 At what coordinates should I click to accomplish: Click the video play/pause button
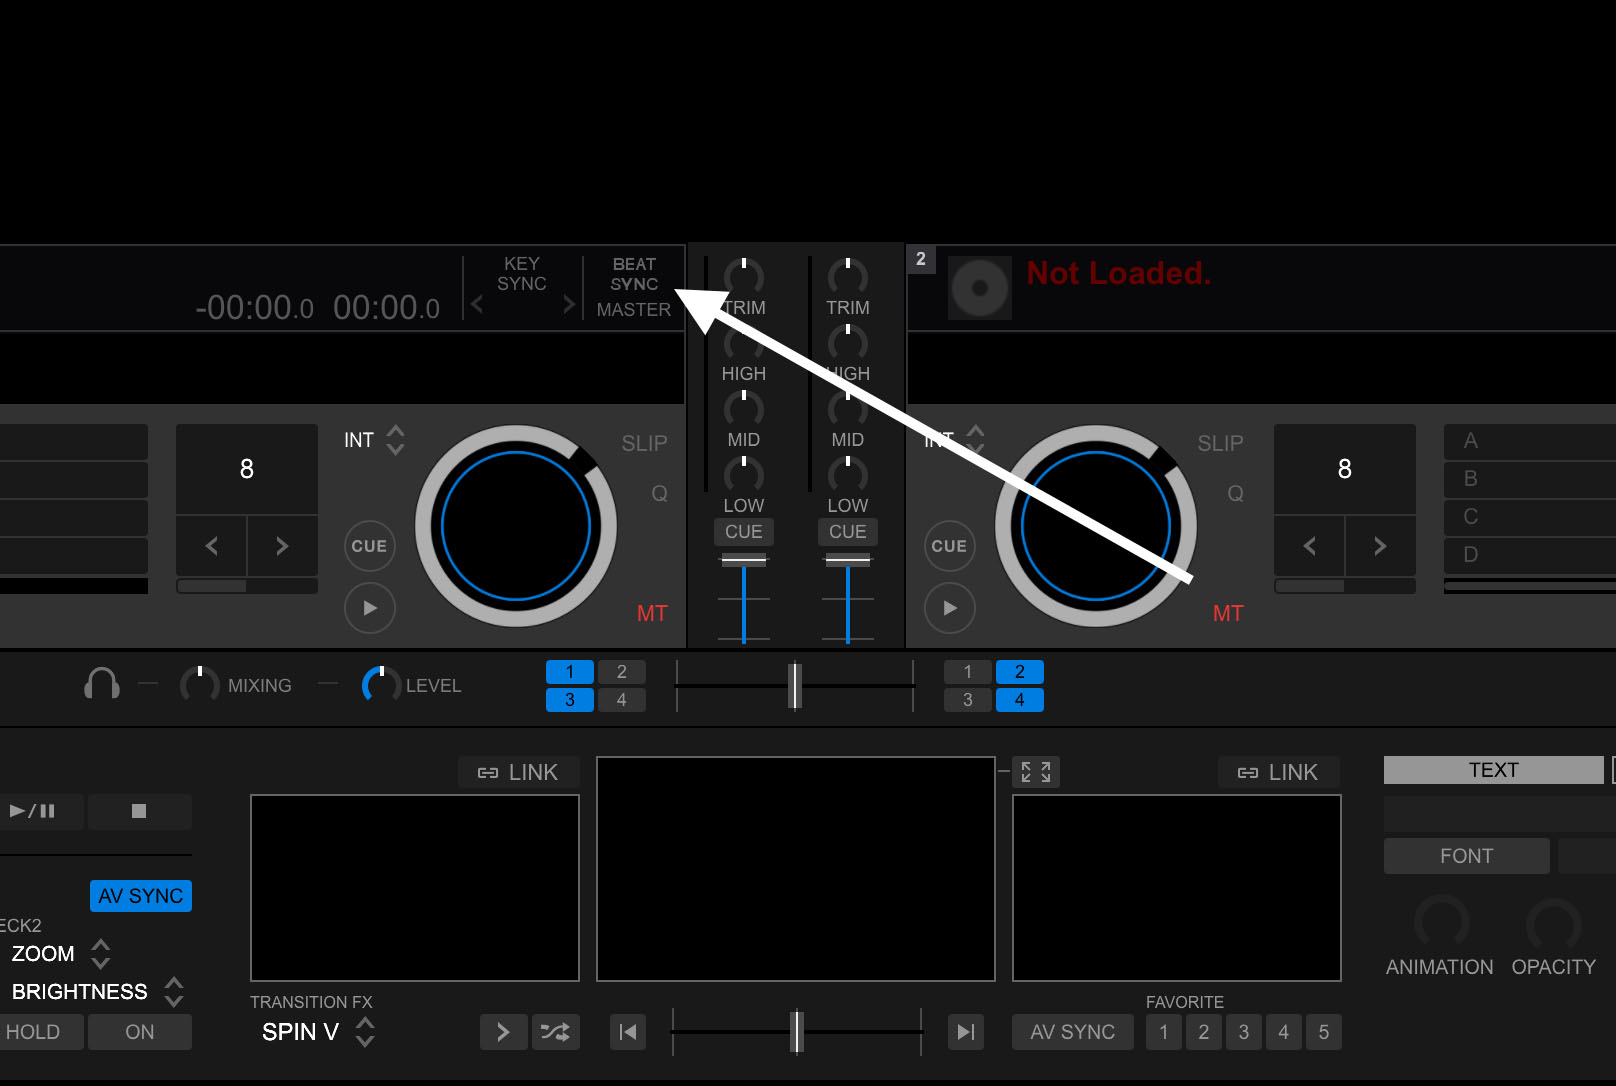coord(33,811)
